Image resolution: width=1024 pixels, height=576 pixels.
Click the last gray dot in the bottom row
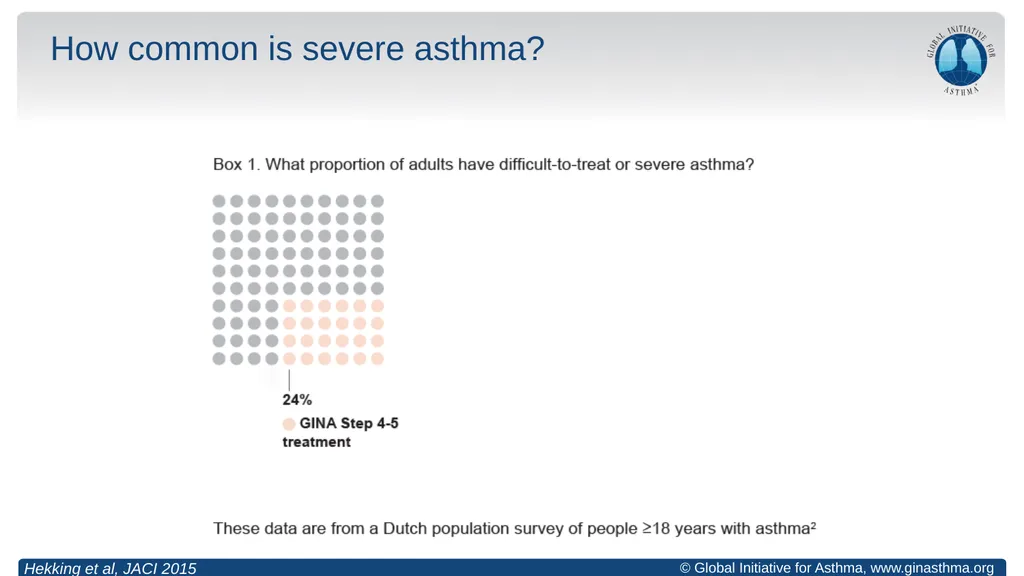pos(272,359)
